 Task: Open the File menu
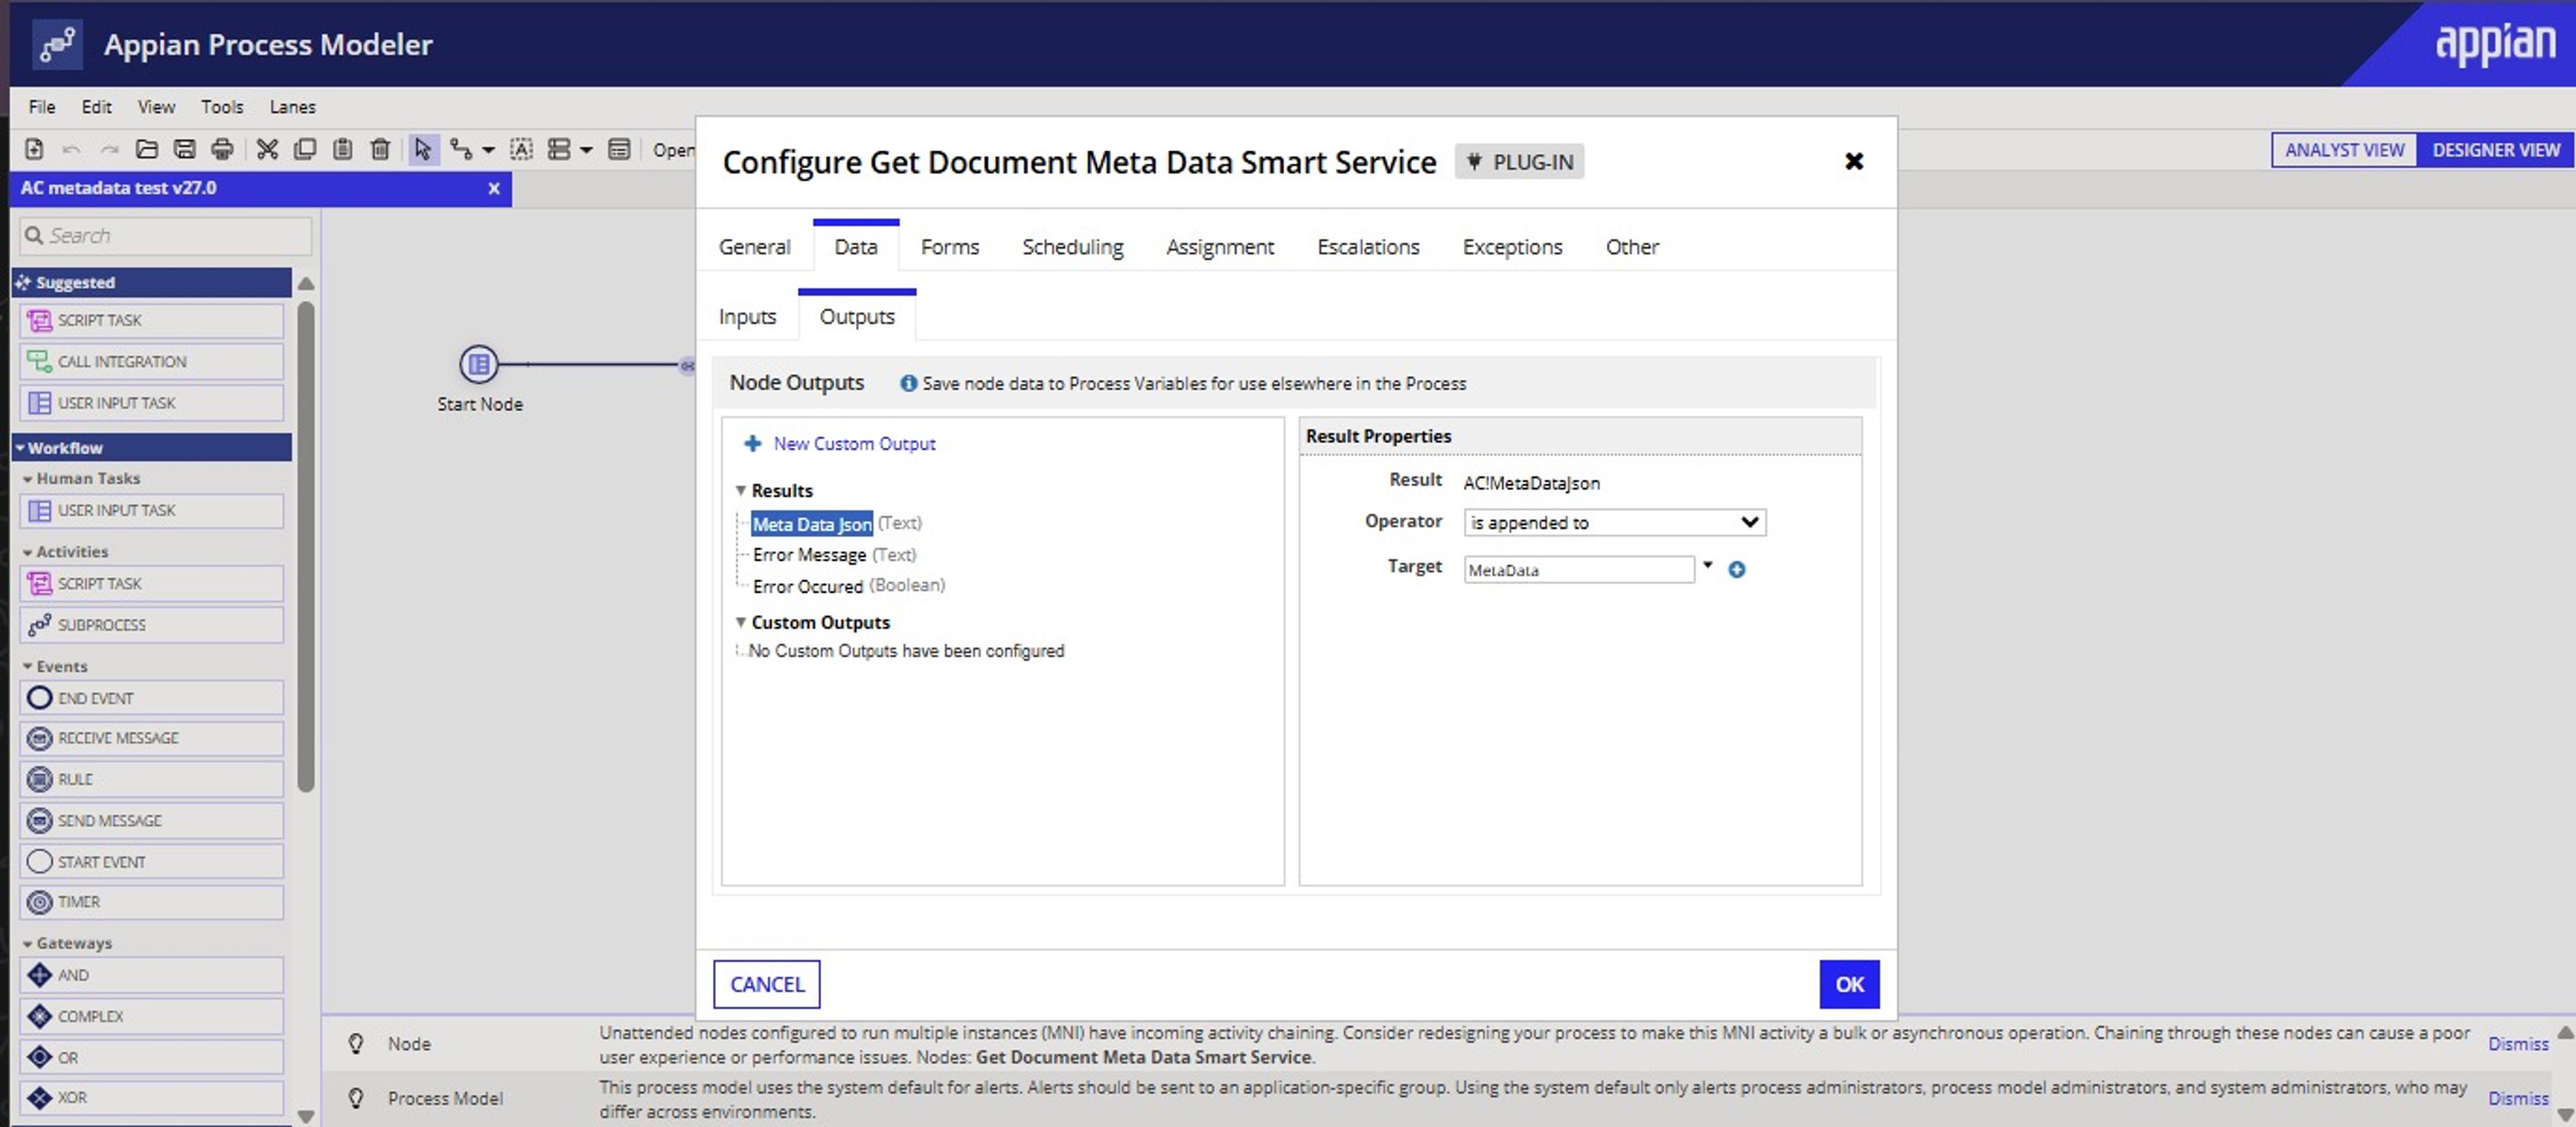[42, 106]
